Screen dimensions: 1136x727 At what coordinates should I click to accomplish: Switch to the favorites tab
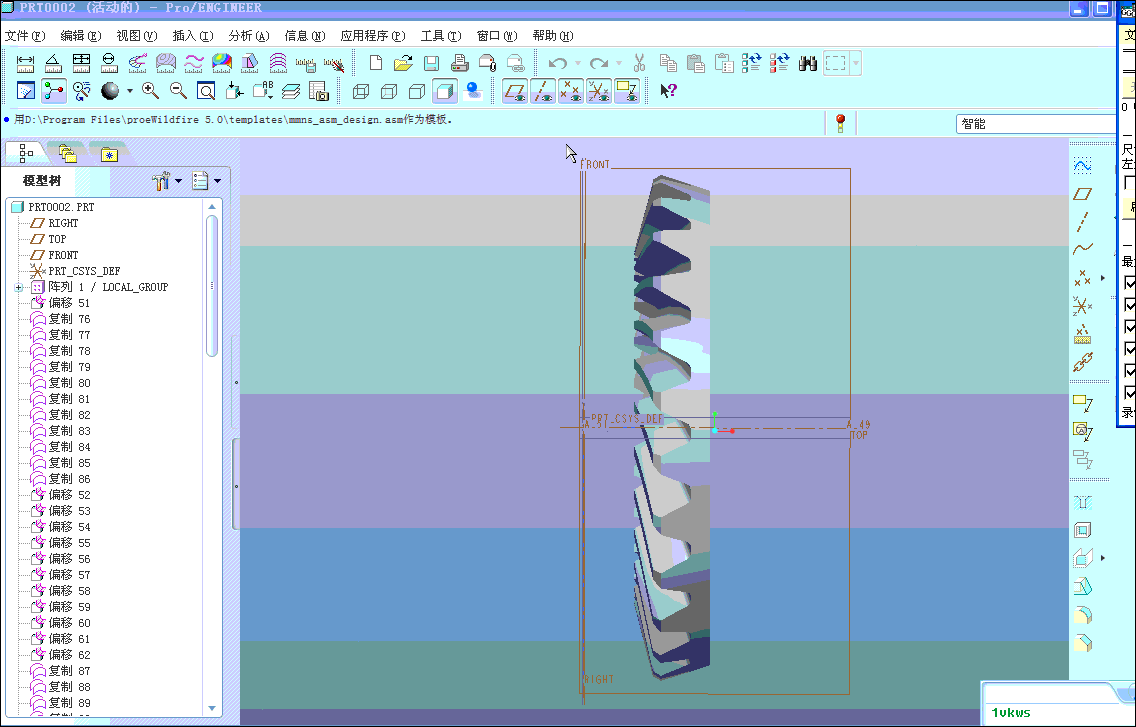point(109,153)
